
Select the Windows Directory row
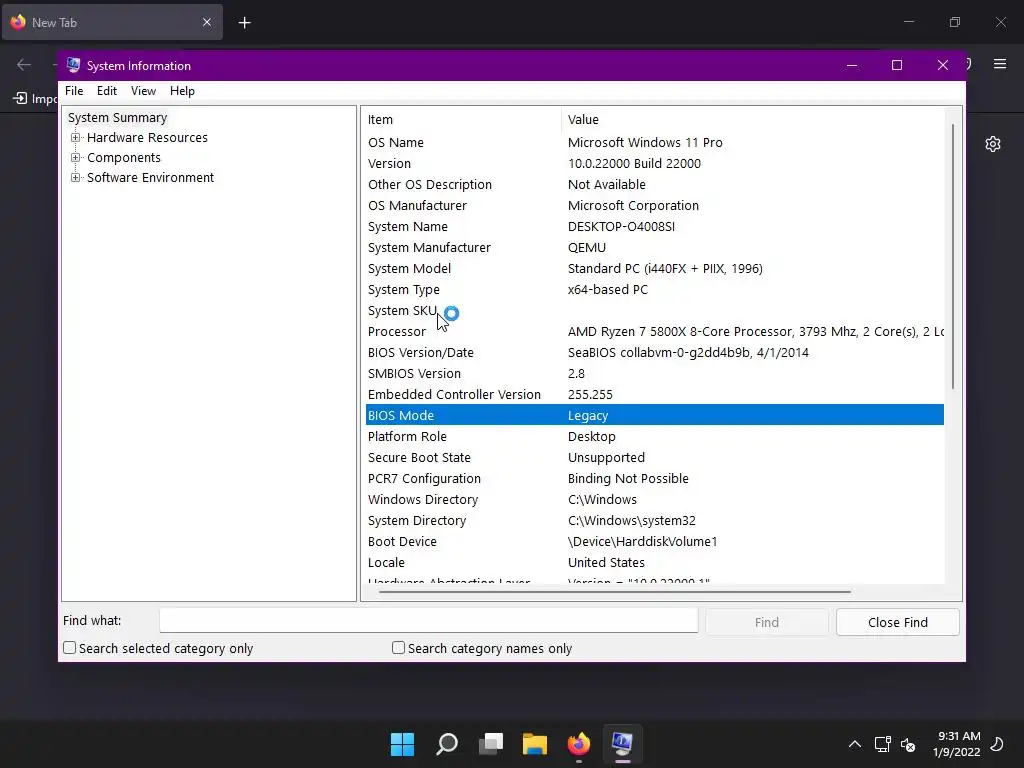click(x=654, y=500)
